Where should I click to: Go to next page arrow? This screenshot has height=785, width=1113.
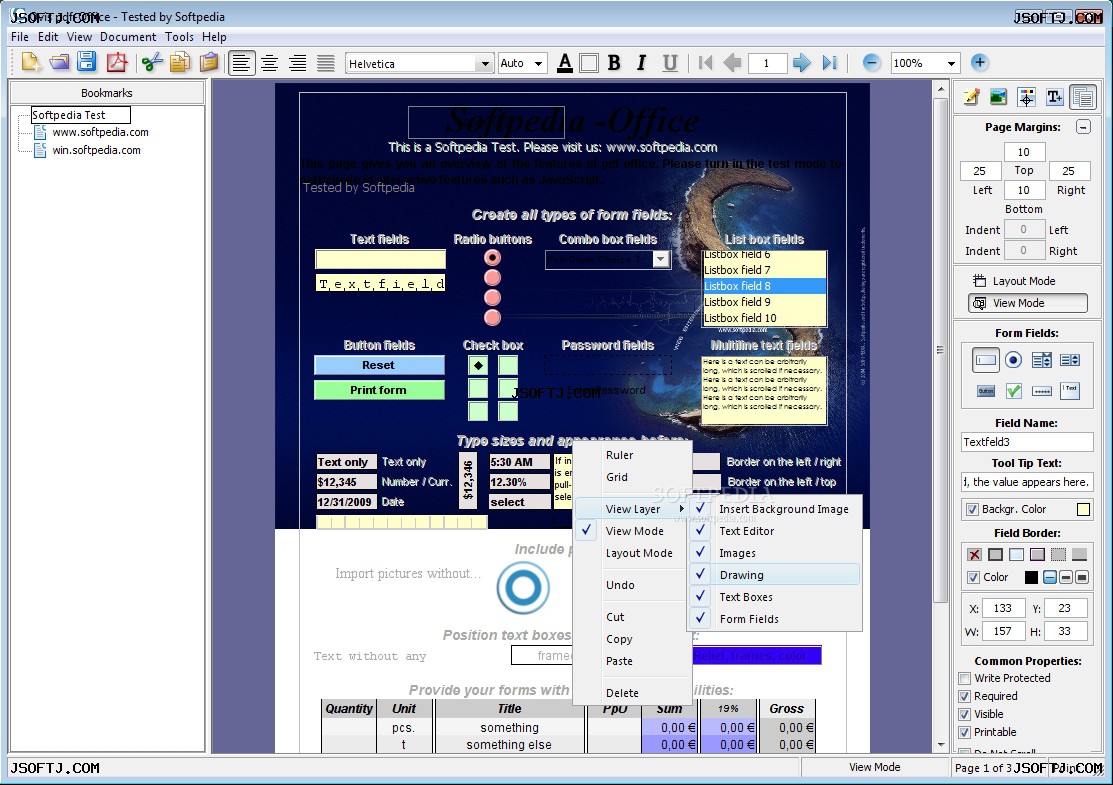pos(801,63)
